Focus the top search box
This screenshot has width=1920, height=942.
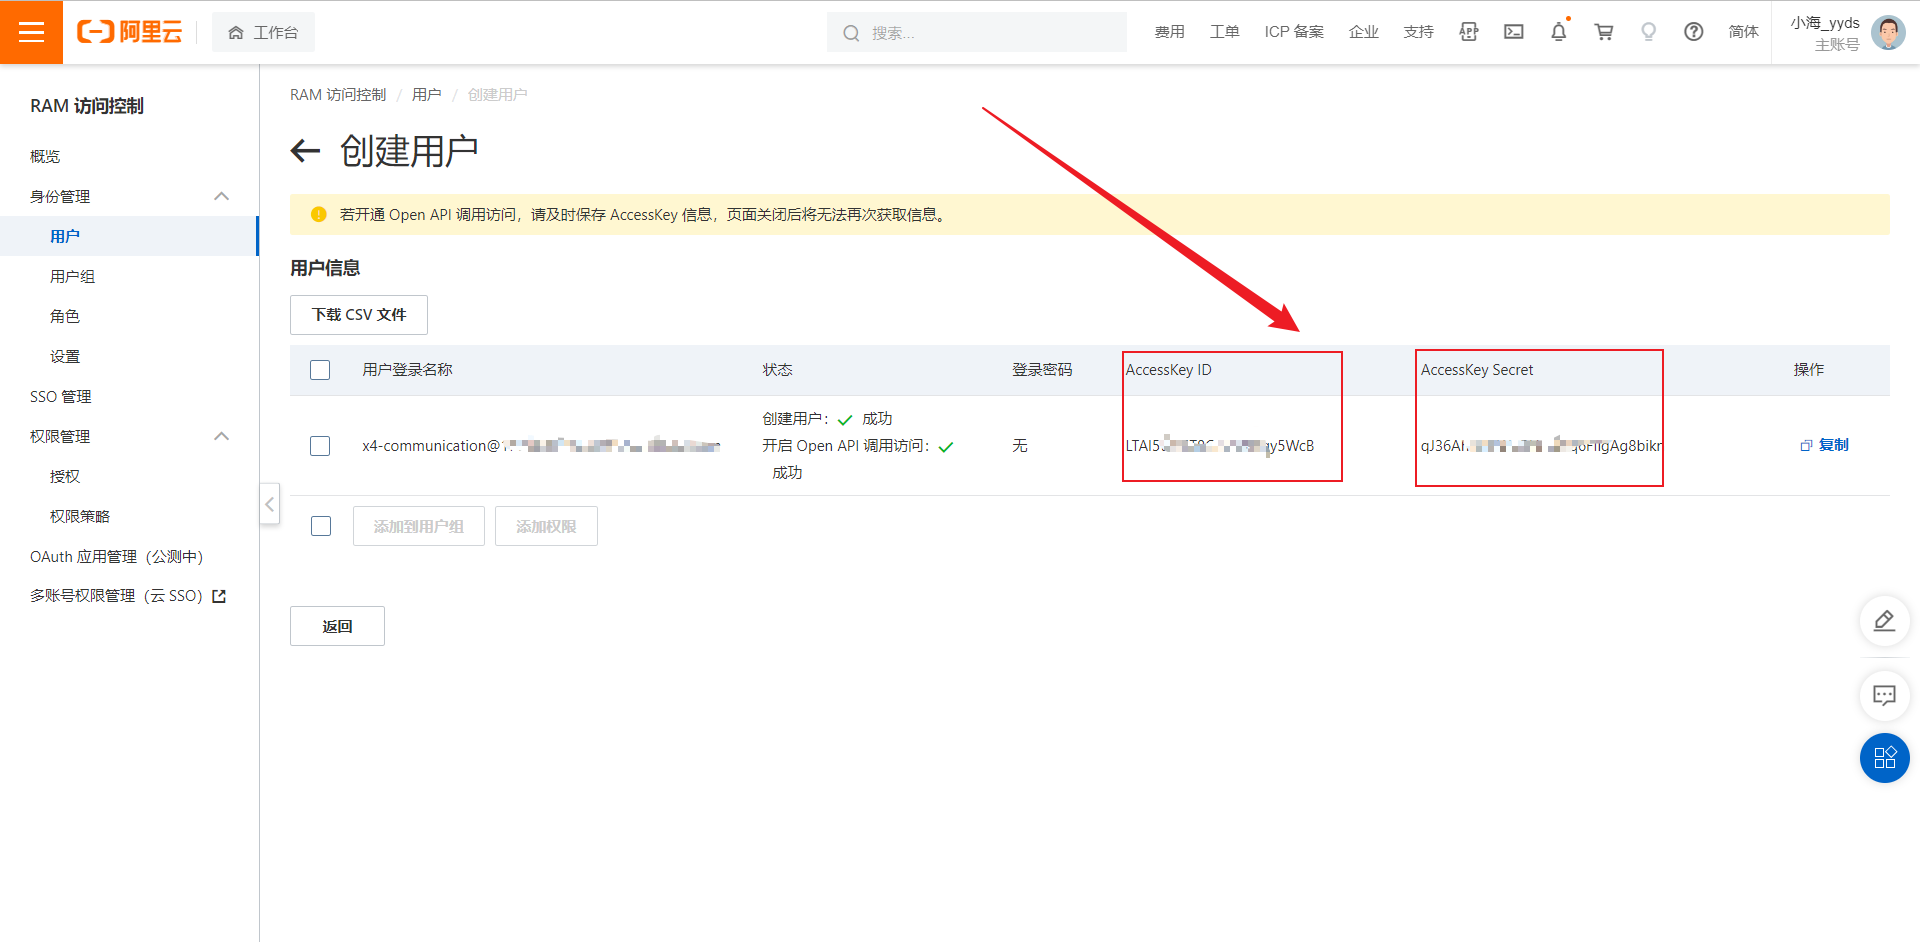pos(976,32)
